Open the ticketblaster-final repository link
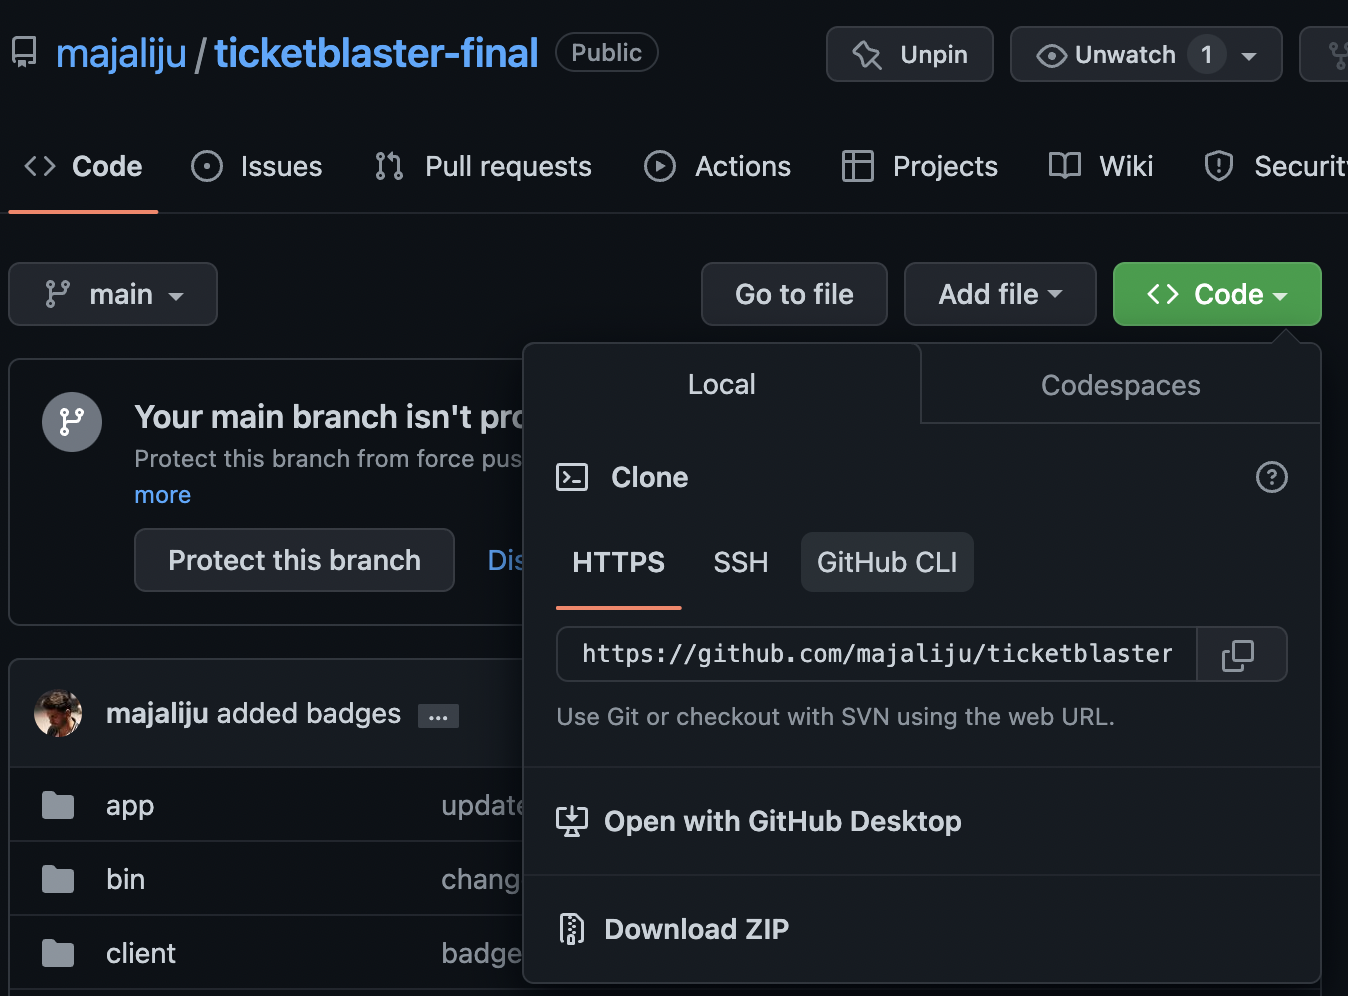Viewport: 1348px width, 996px height. point(376,53)
